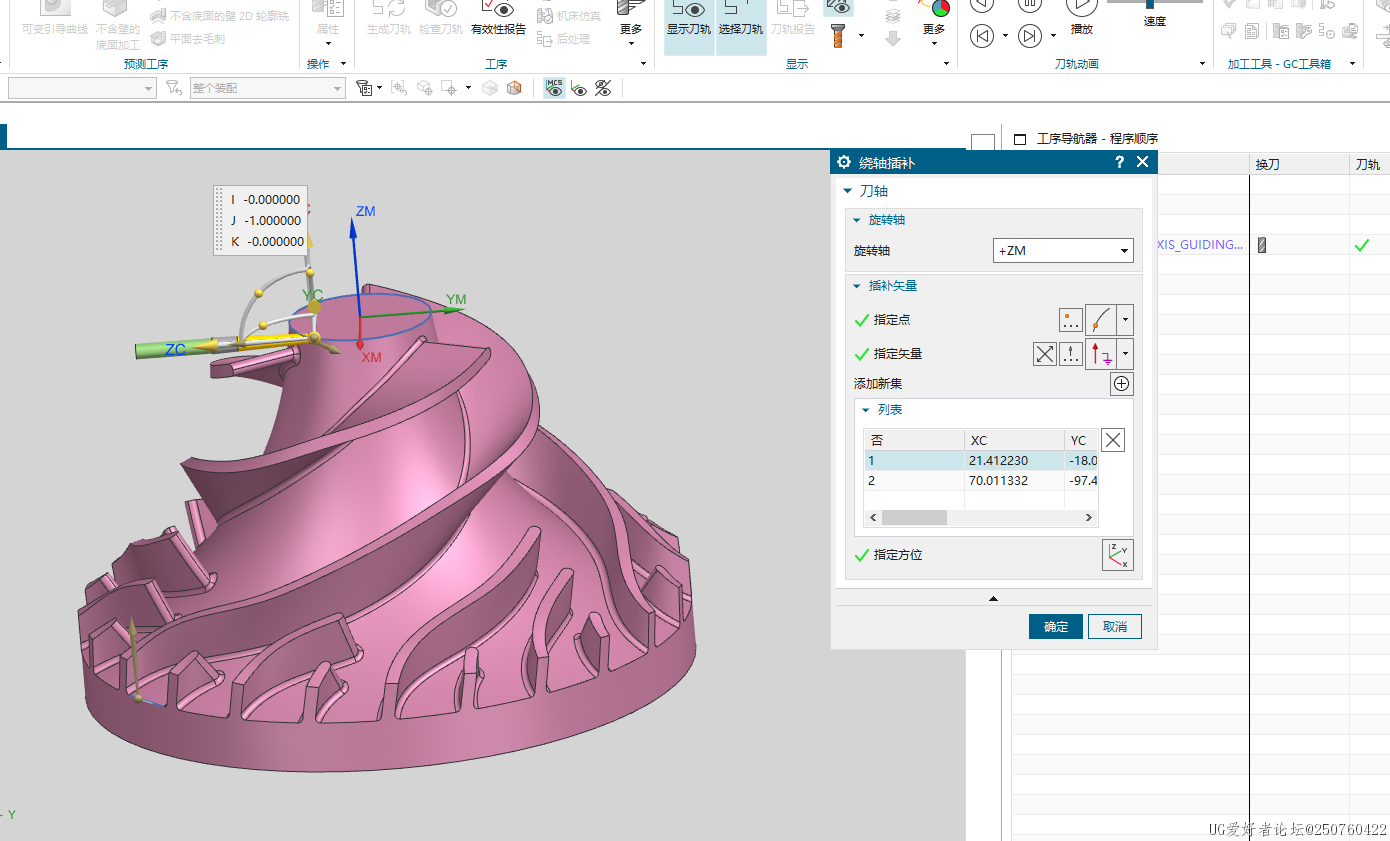Viewport: 1390px width, 841px height.
Task: Open vector type dropdown arrow for 指定矢量
Action: click(1126, 353)
